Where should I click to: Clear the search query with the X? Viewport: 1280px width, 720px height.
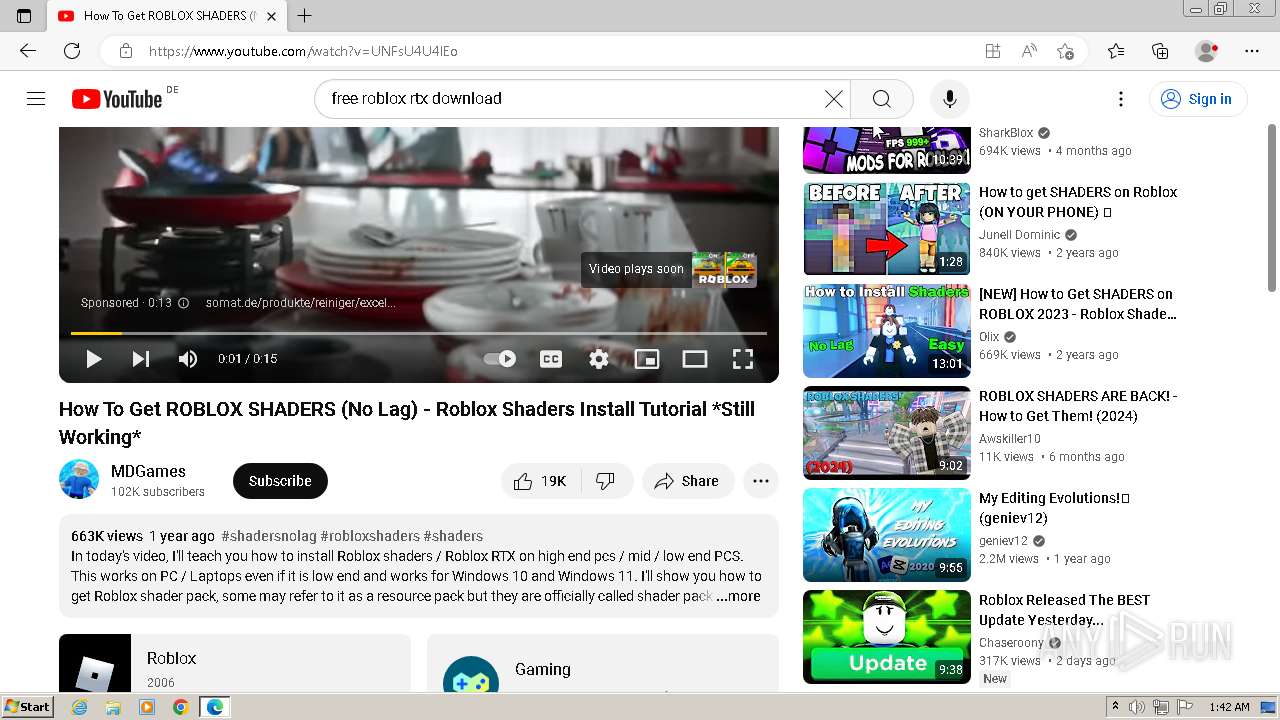(833, 98)
